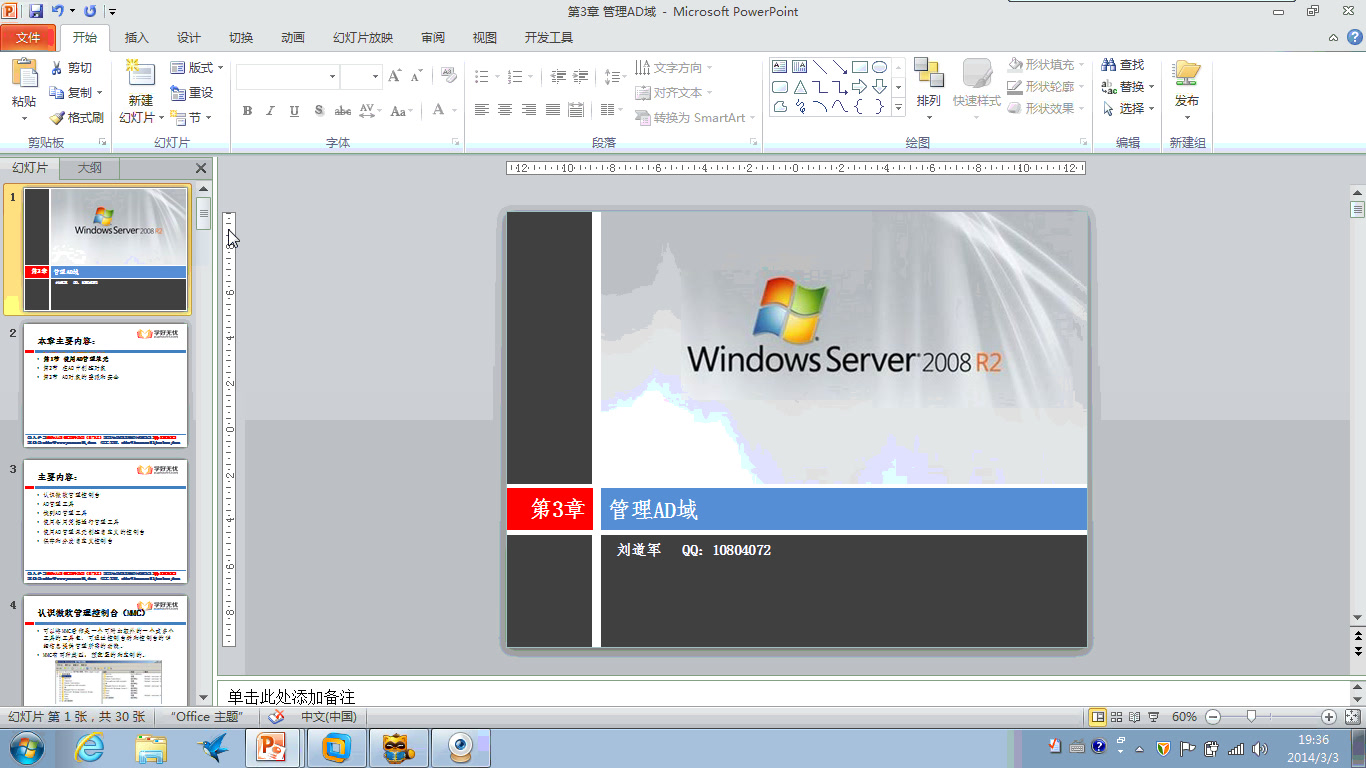The image size is (1366, 768).
Task: Click the Find (查找) binoculars icon
Action: [1108, 64]
